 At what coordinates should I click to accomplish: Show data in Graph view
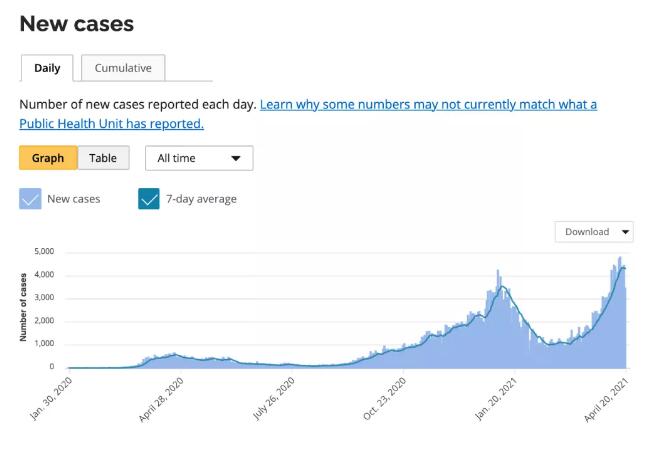(x=48, y=158)
